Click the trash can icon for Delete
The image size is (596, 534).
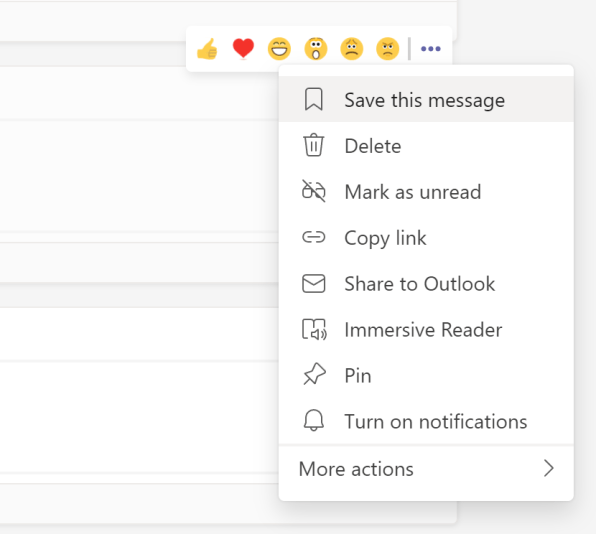[314, 145]
